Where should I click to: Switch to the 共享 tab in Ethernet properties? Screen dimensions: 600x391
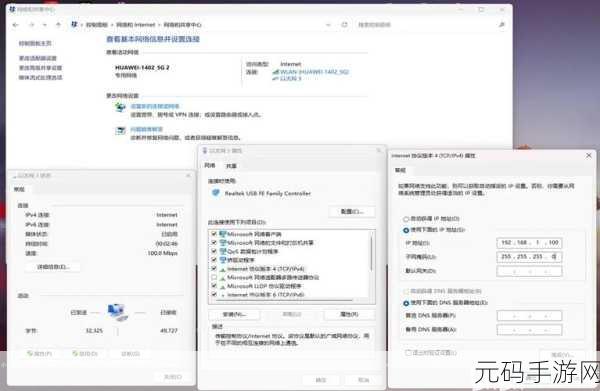tap(231, 166)
